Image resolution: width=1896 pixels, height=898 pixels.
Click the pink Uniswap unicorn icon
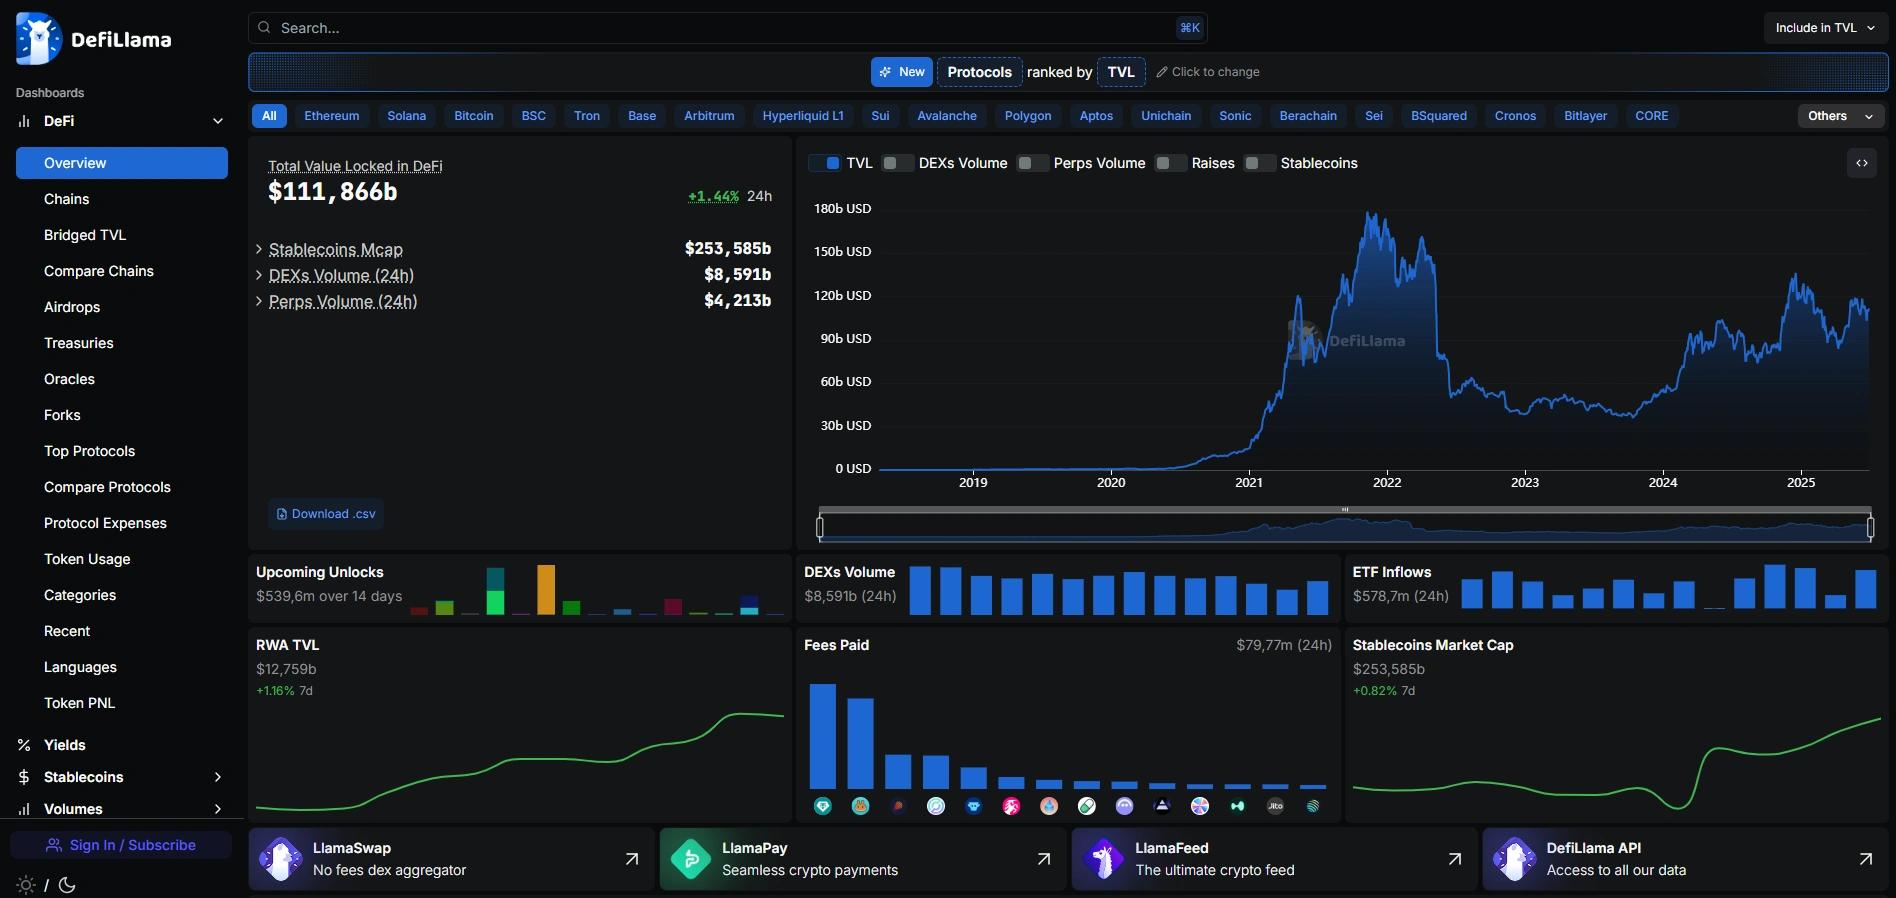[x=1012, y=806]
